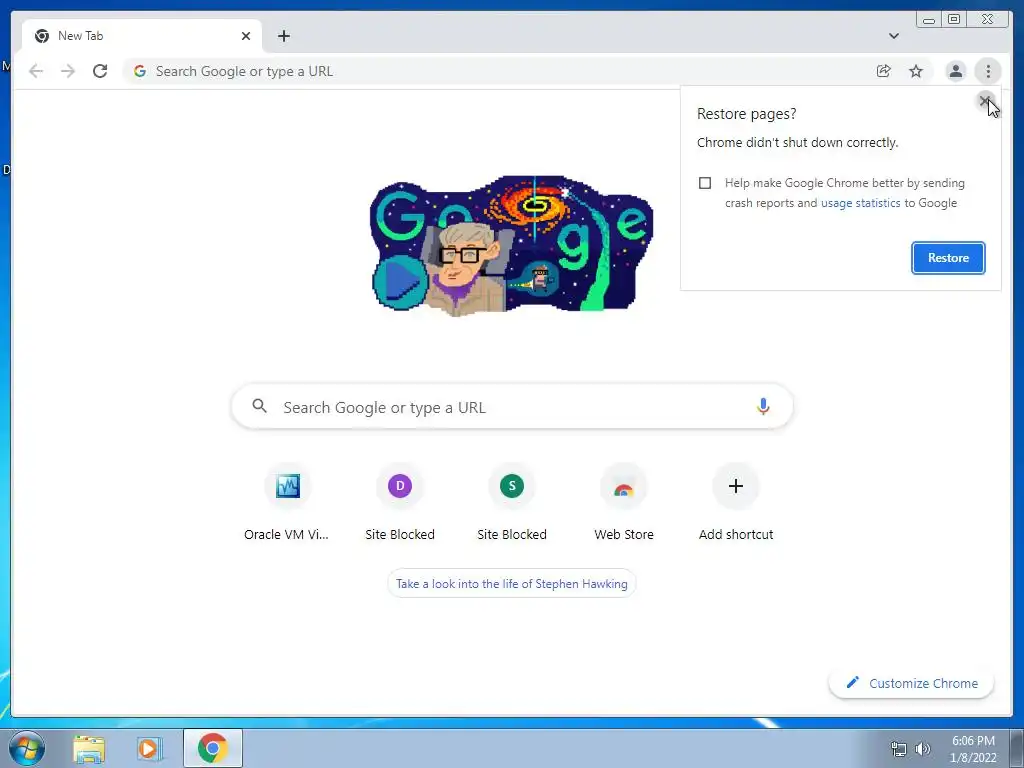Click the browser back arrow

(36, 71)
